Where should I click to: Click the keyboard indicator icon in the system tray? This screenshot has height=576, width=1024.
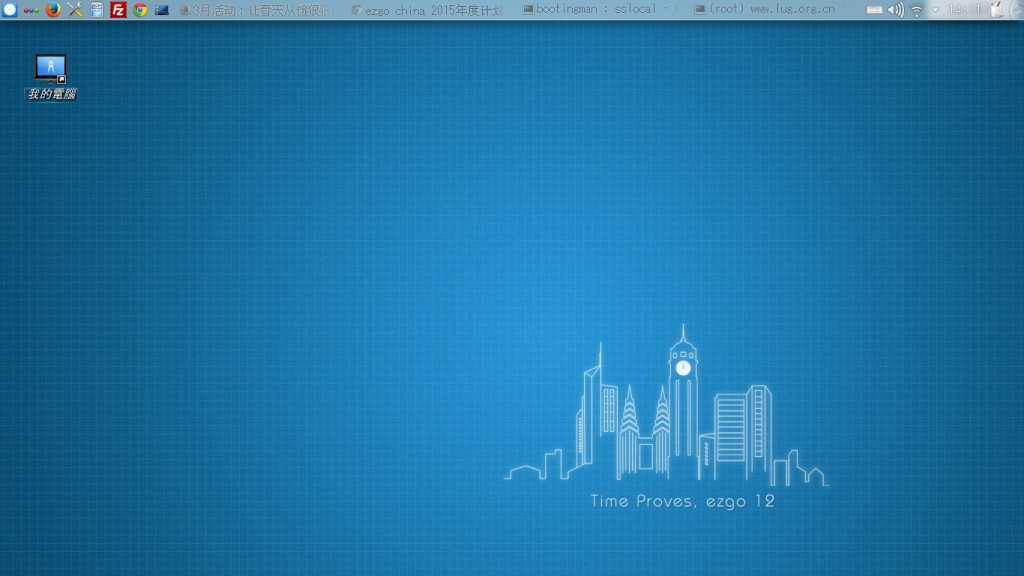point(874,10)
